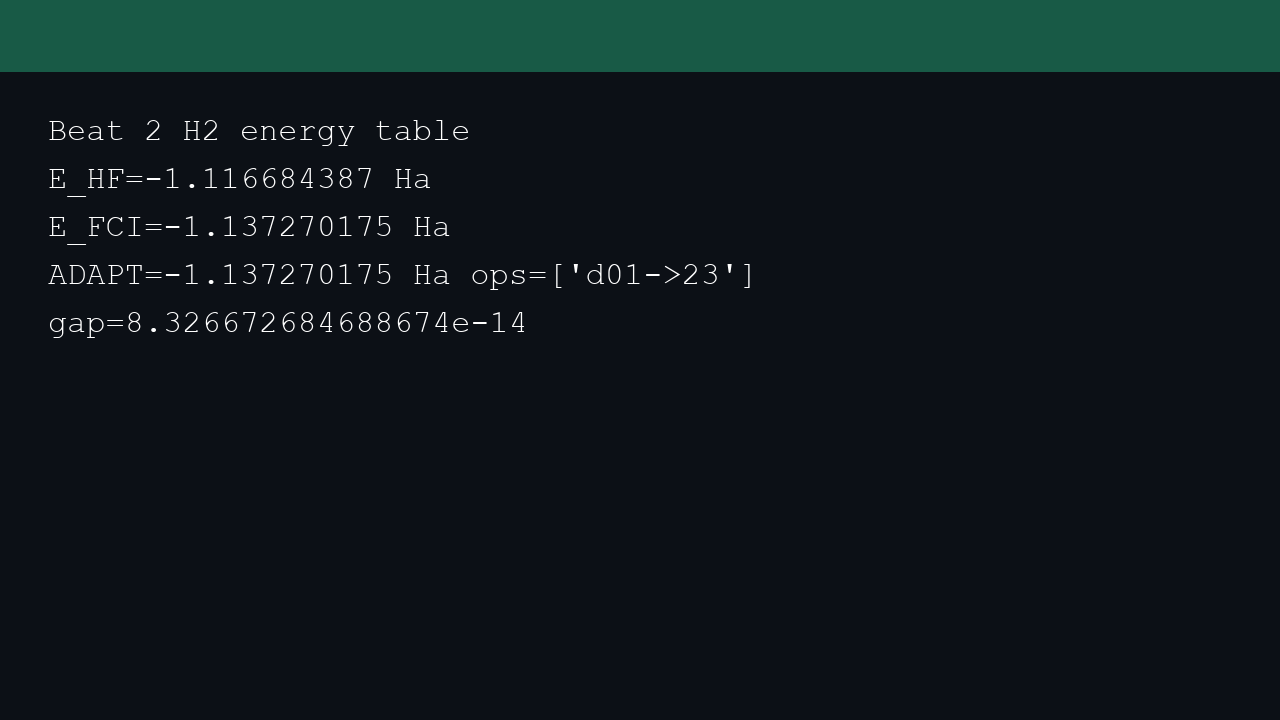1280x720 pixels.
Task: Click the word "table" in the title
Action: (422, 131)
